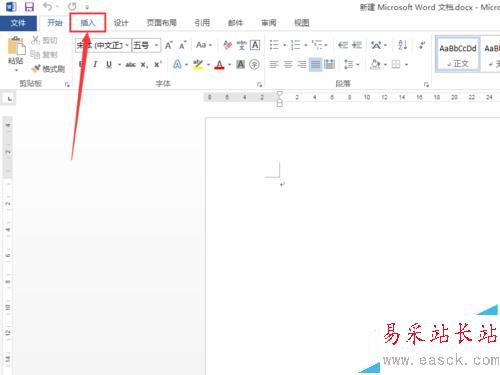The height and width of the screenshot is (375, 500).
Task: Click the tab stop selector at ruler corner
Action: [x=10, y=99]
